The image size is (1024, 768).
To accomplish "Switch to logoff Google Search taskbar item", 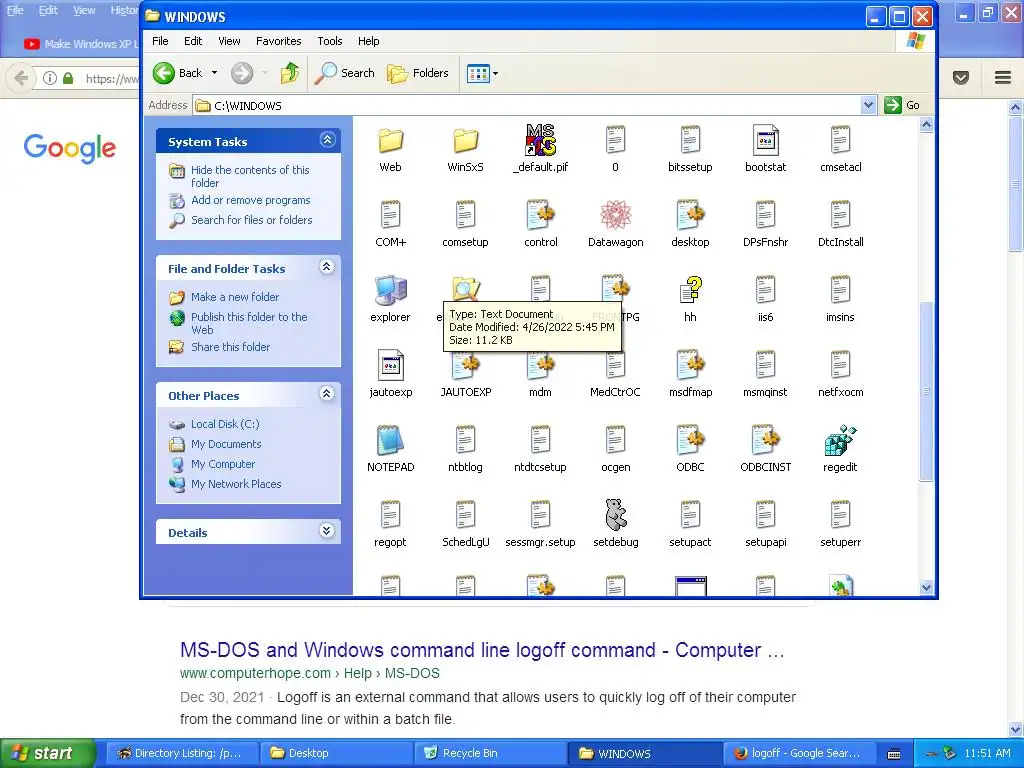I will point(798,754).
